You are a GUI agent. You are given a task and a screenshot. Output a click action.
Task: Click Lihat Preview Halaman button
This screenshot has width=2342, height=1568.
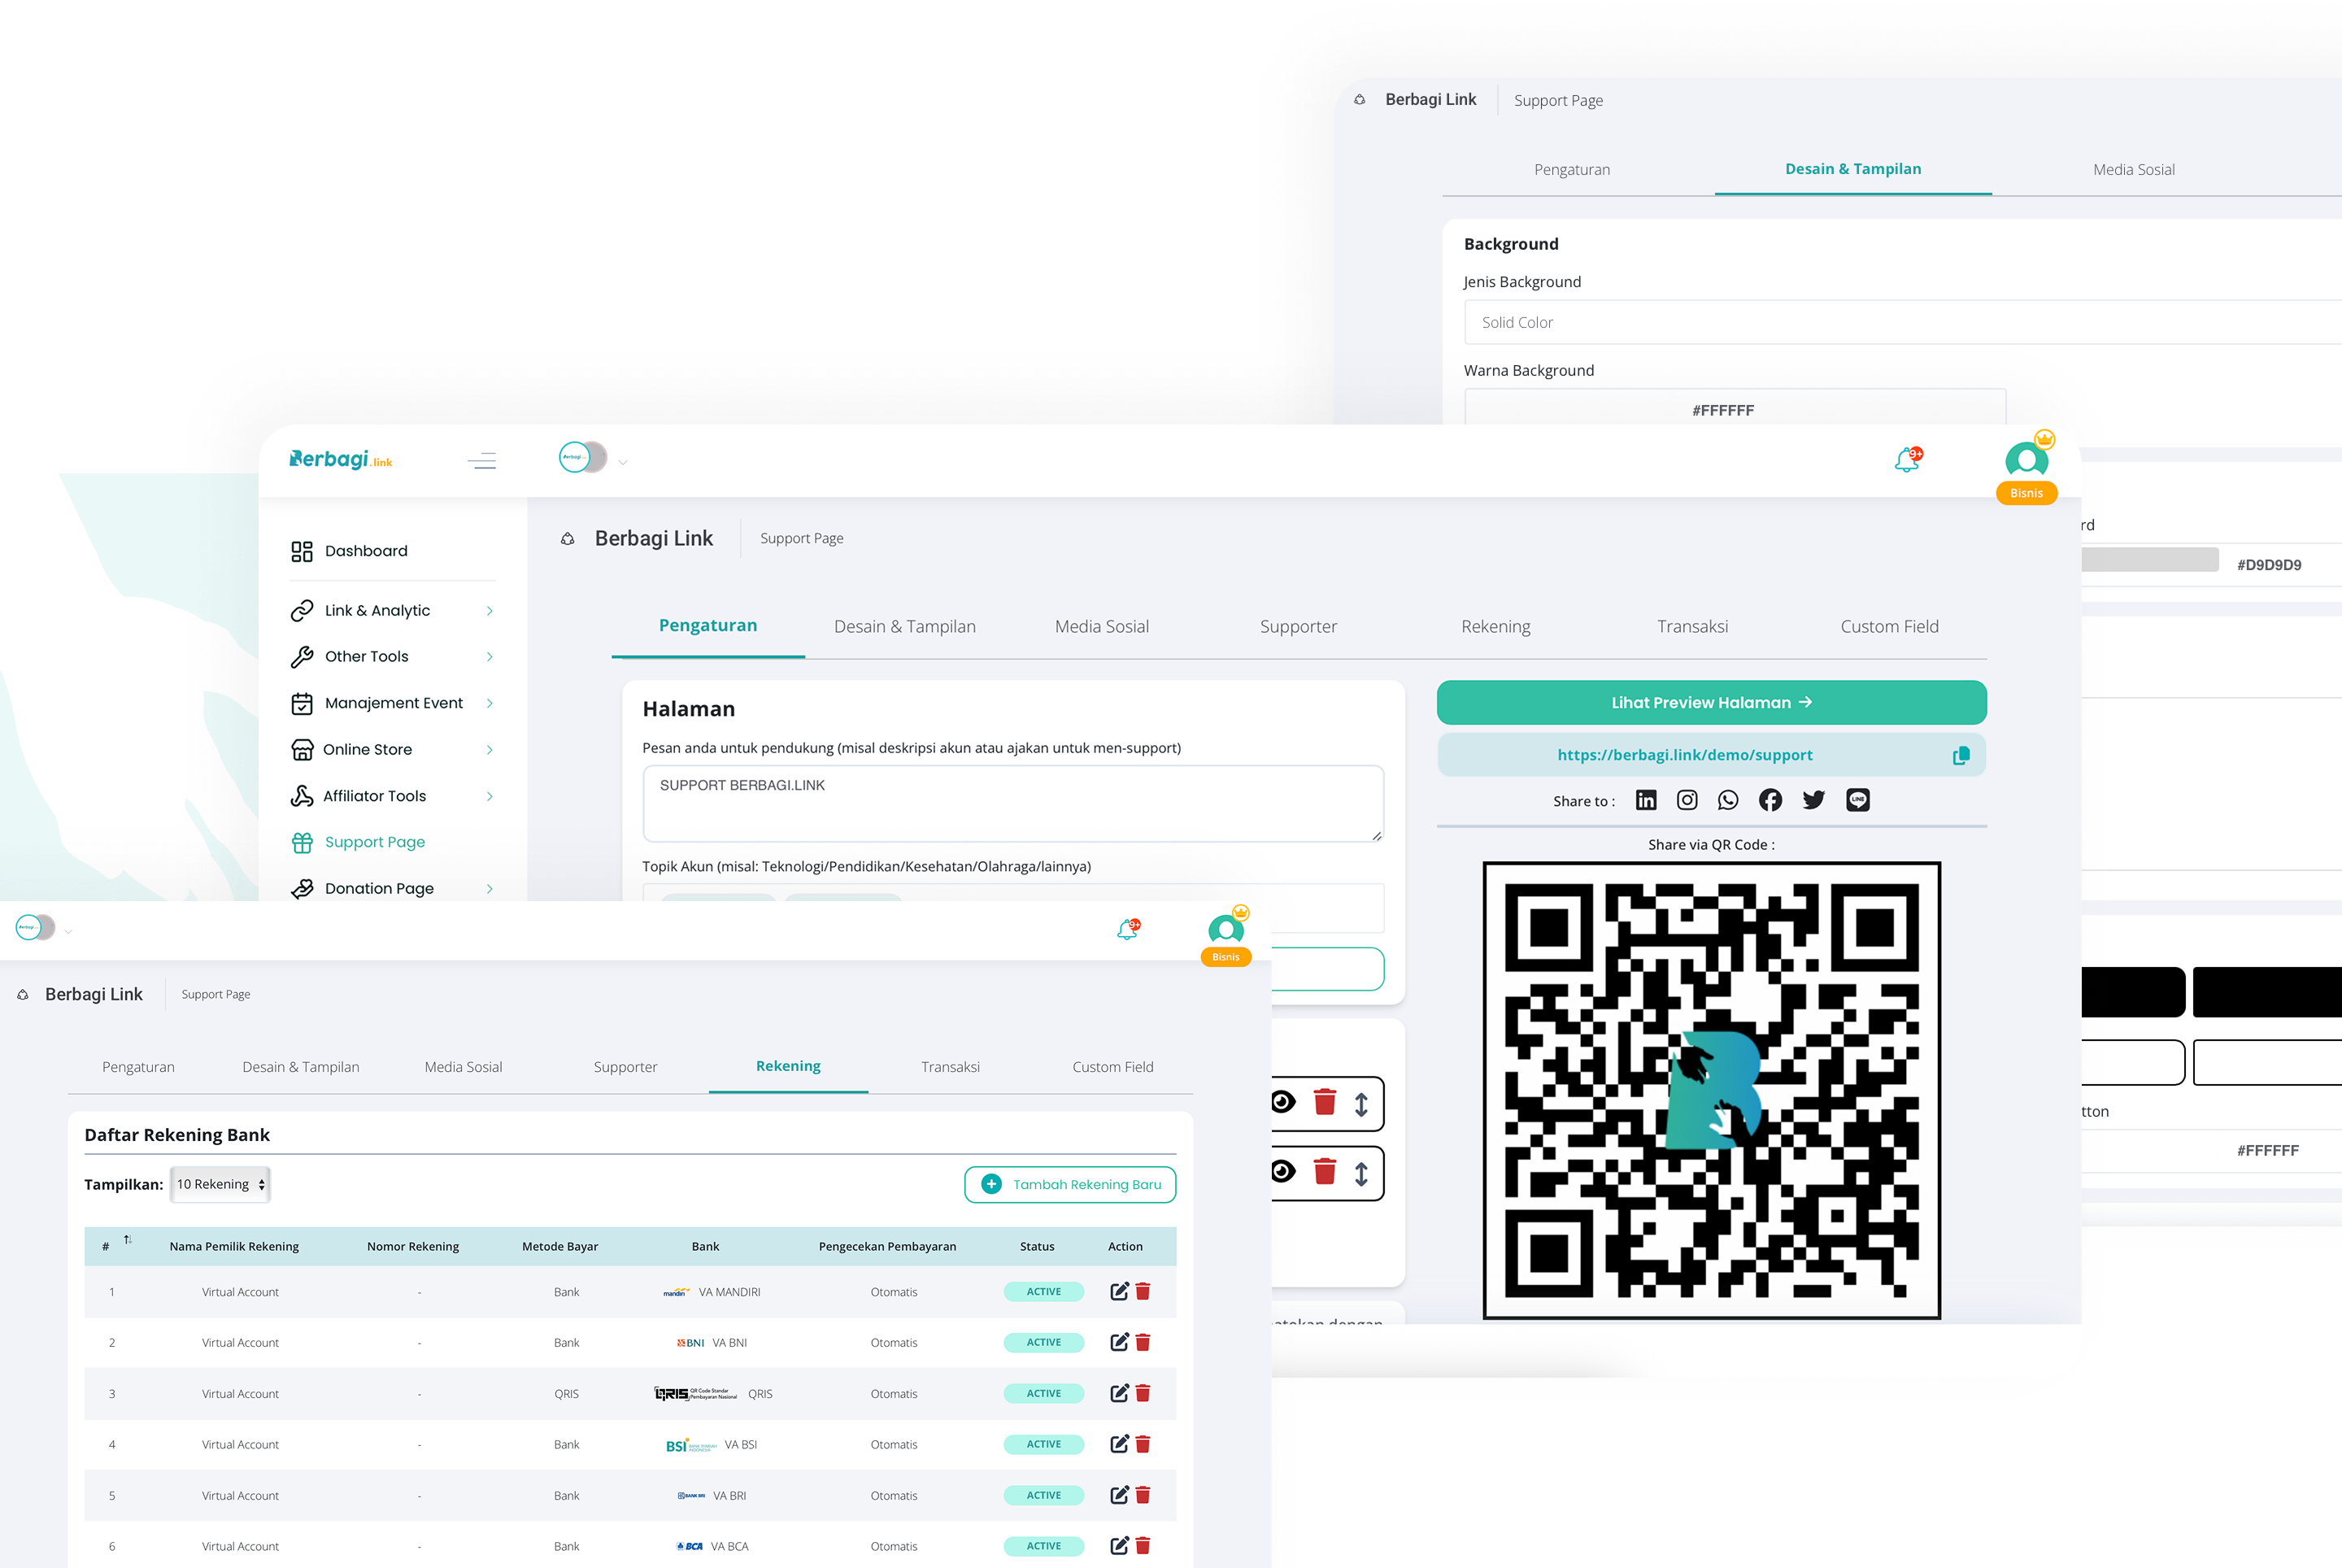(x=1711, y=703)
